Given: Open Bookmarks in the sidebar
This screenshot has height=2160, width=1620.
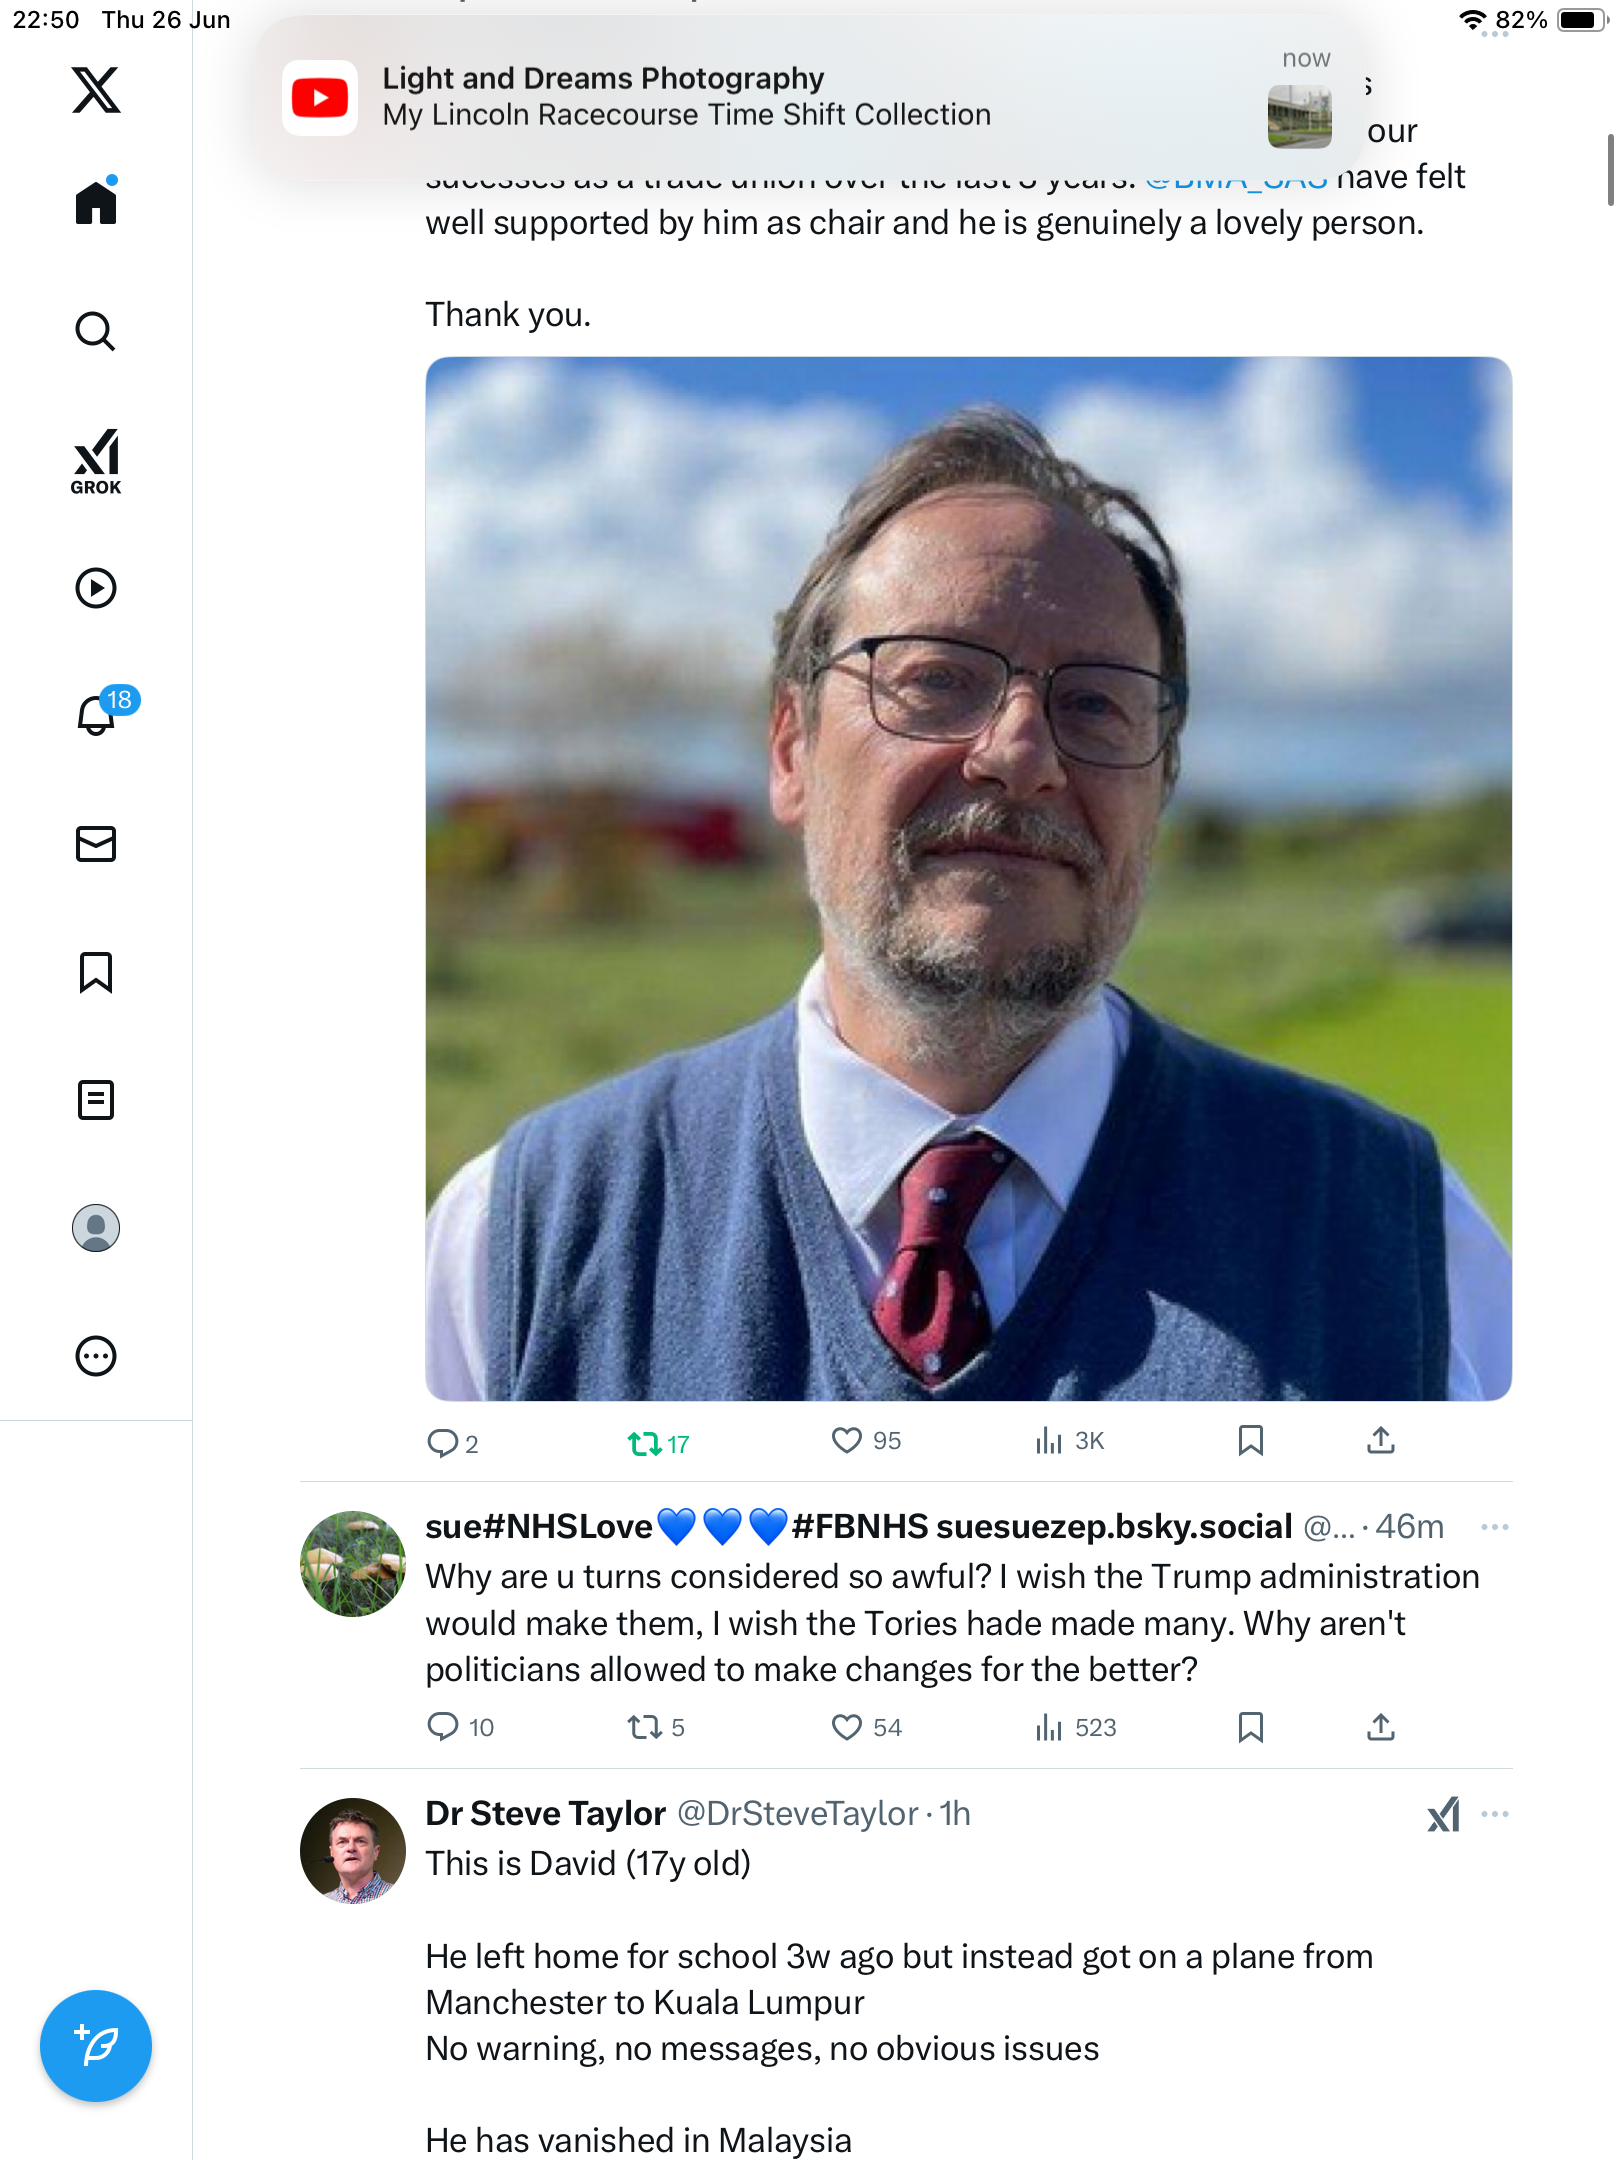Looking at the screenshot, I should click(96, 971).
